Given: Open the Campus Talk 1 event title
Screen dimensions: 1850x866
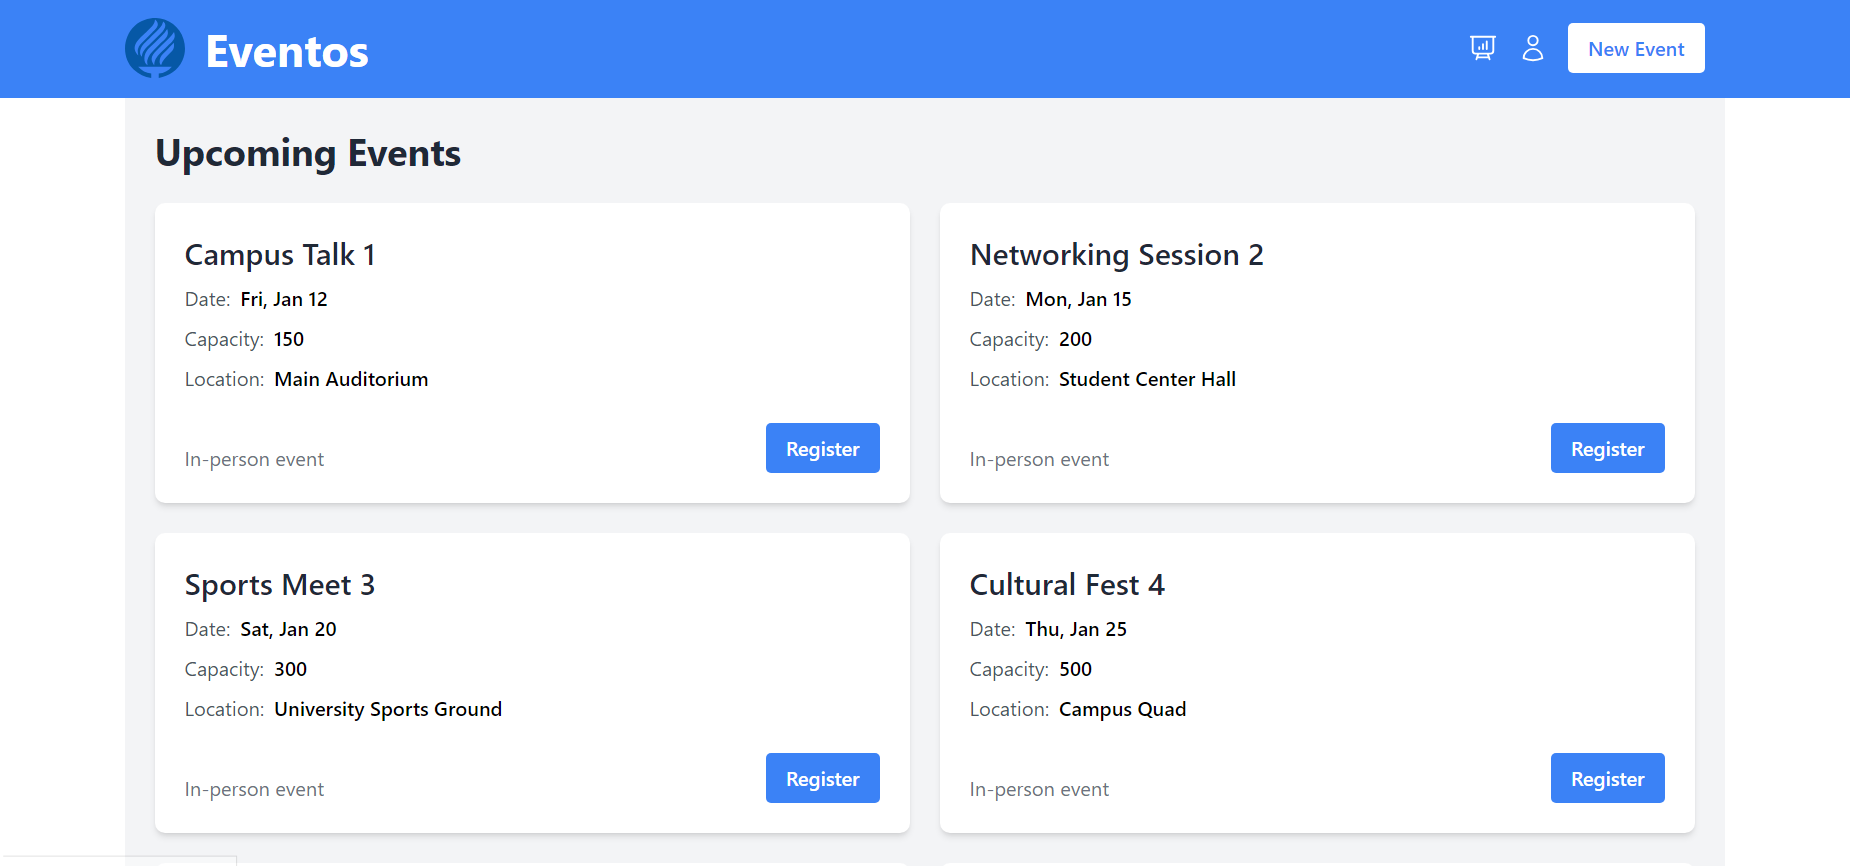Looking at the screenshot, I should tap(280, 255).
